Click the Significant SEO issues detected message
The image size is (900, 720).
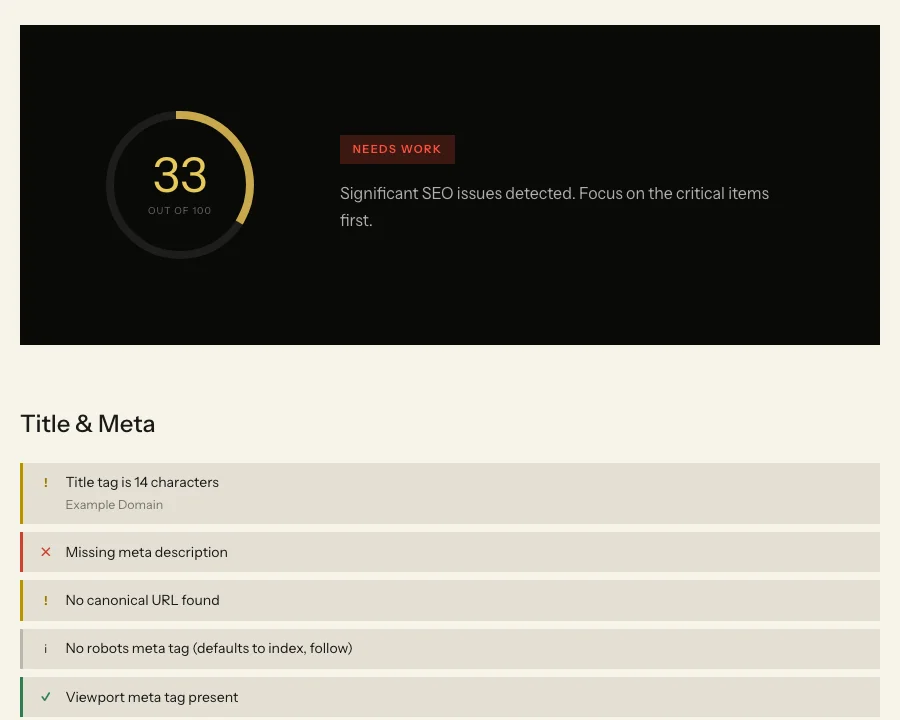click(x=554, y=207)
